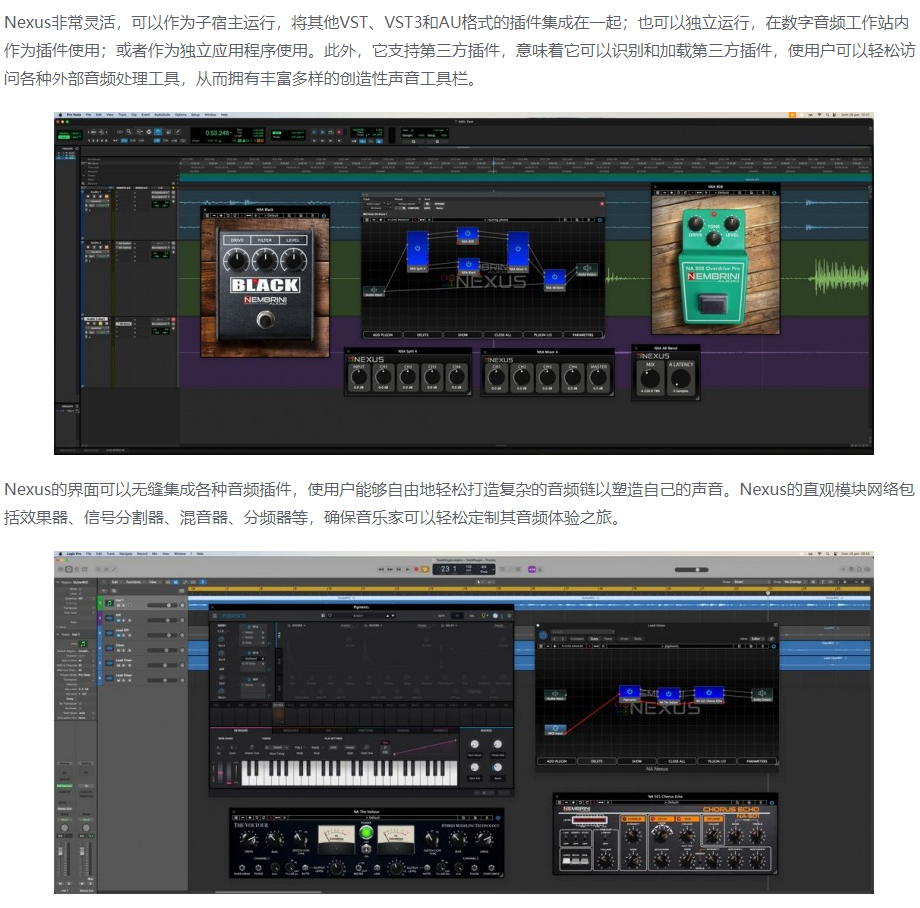Click the Audio Output speaker node in Pro Tools Nexus
The height and width of the screenshot is (908, 920).
tap(586, 269)
